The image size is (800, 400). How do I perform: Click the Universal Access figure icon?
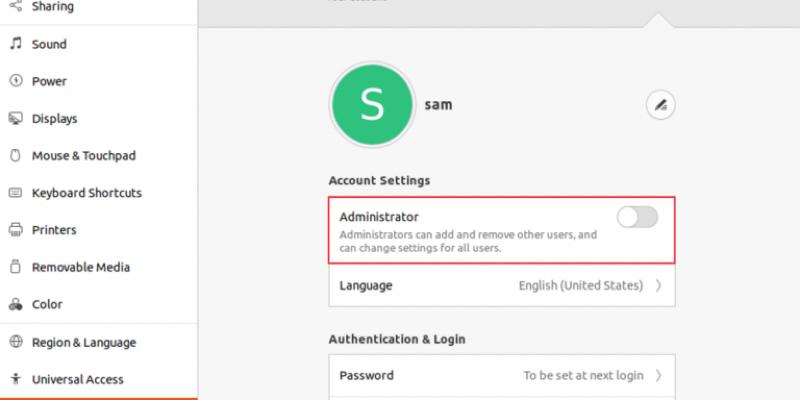pos(15,379)
